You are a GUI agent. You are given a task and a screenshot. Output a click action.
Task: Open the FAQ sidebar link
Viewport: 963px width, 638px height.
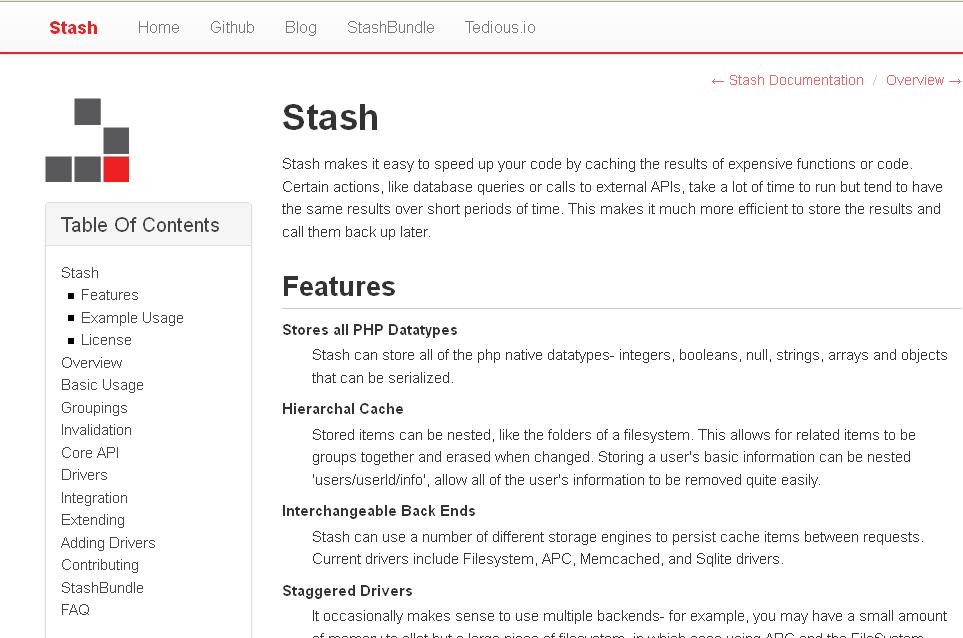[75, 610]
